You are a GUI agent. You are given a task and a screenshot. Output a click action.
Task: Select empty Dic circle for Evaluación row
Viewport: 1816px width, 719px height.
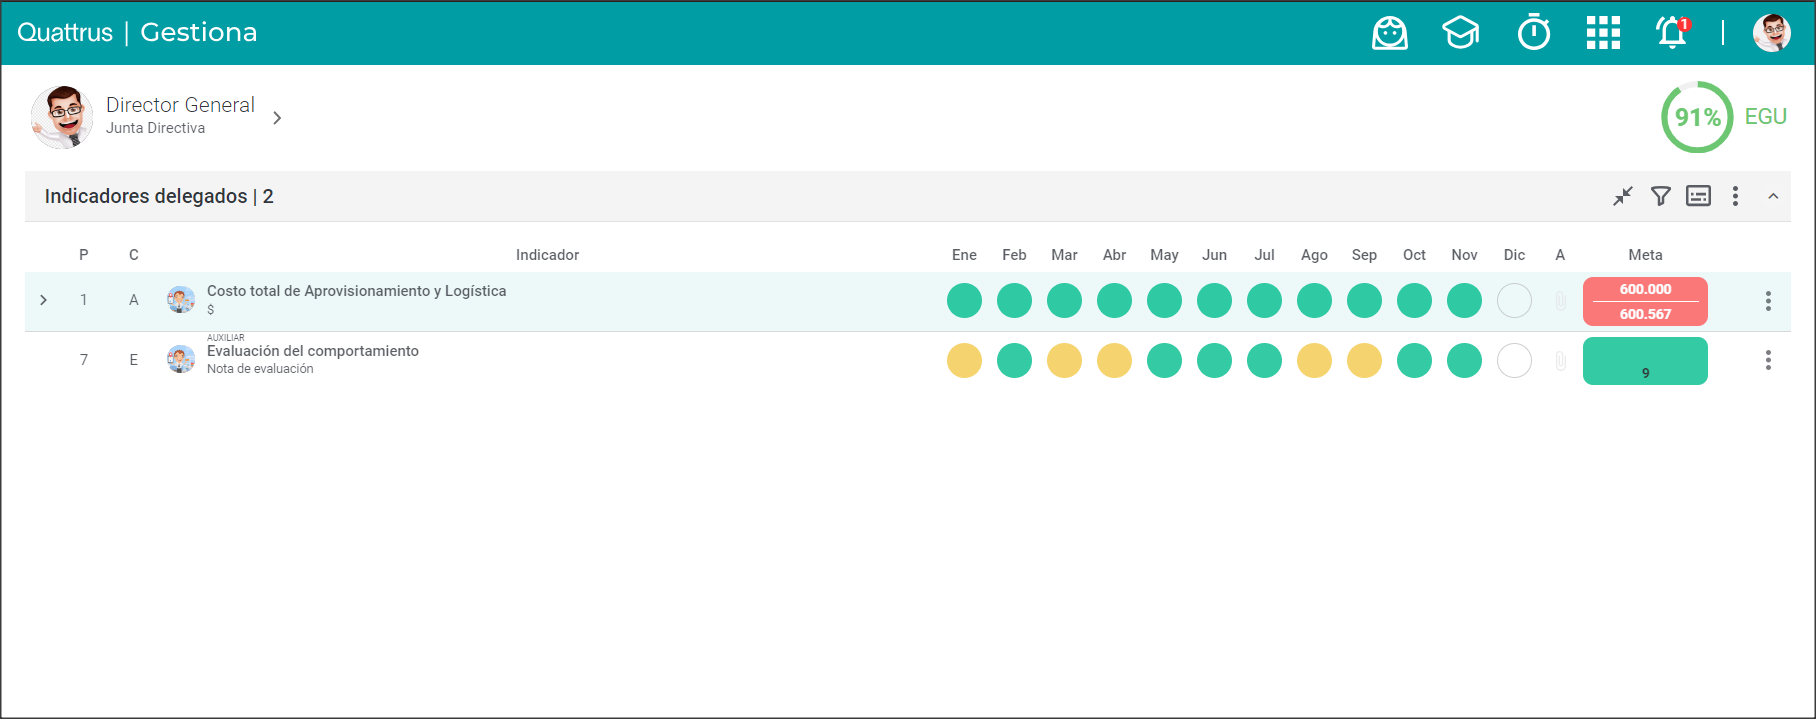1514,361
